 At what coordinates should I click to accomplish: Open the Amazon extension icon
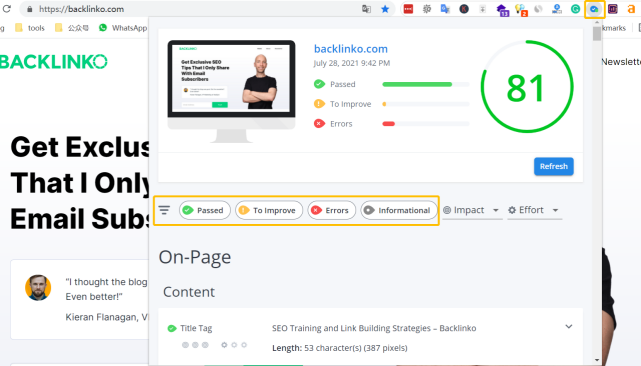[631, 9]
